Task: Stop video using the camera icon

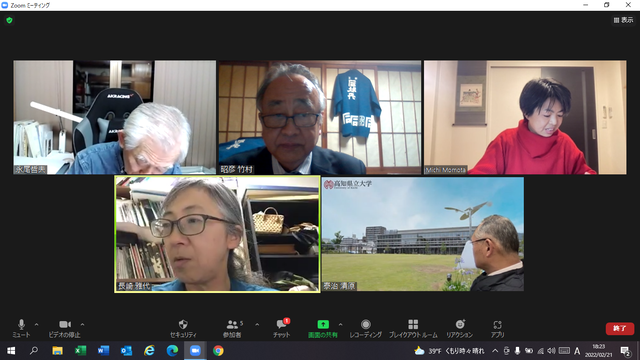Action: pos(64,329)
